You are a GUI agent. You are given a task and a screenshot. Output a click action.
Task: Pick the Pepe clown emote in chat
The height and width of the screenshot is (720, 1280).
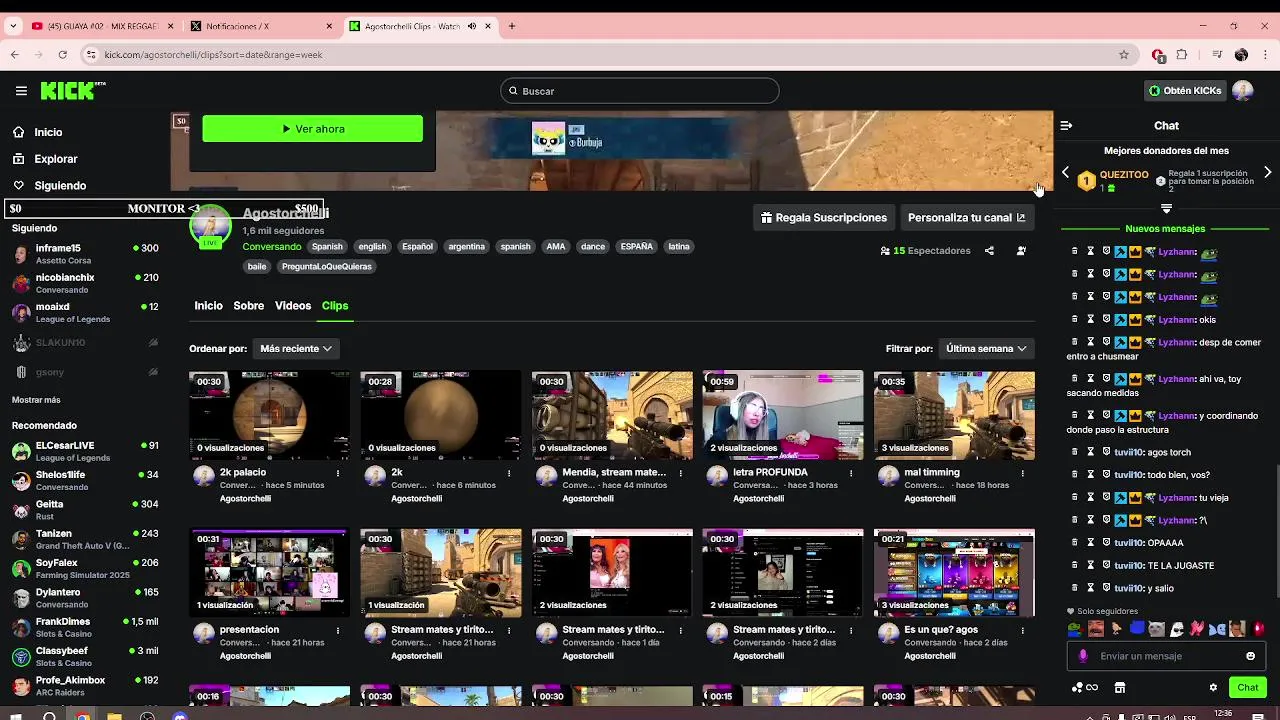point(1075,629)
